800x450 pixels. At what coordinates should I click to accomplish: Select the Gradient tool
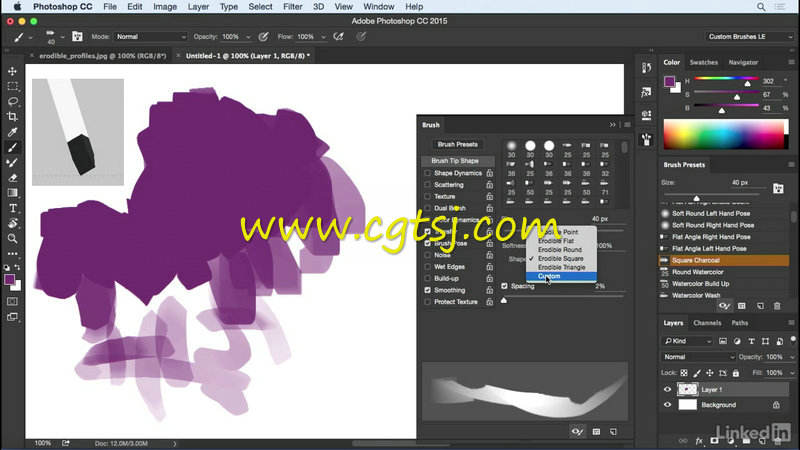tap(12, 193)
